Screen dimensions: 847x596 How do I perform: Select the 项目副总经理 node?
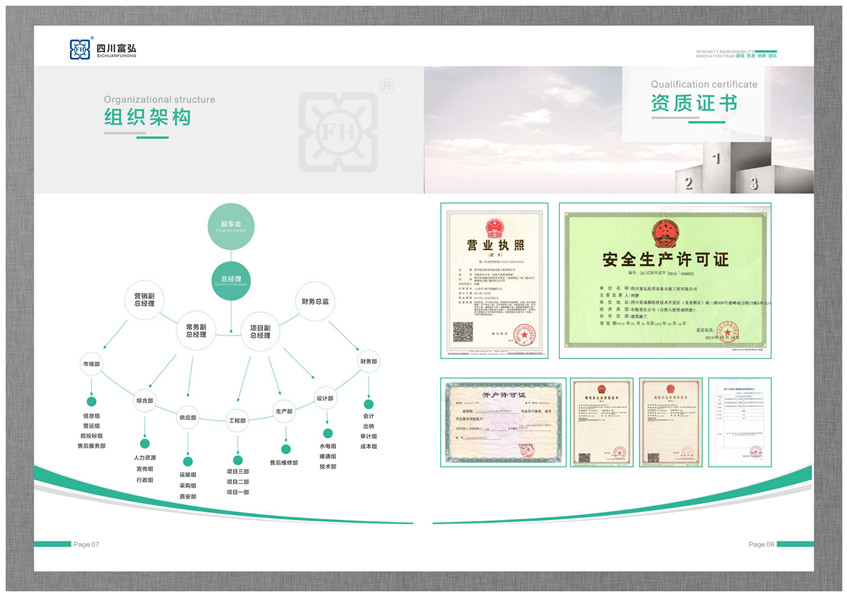tap(260, 331)
